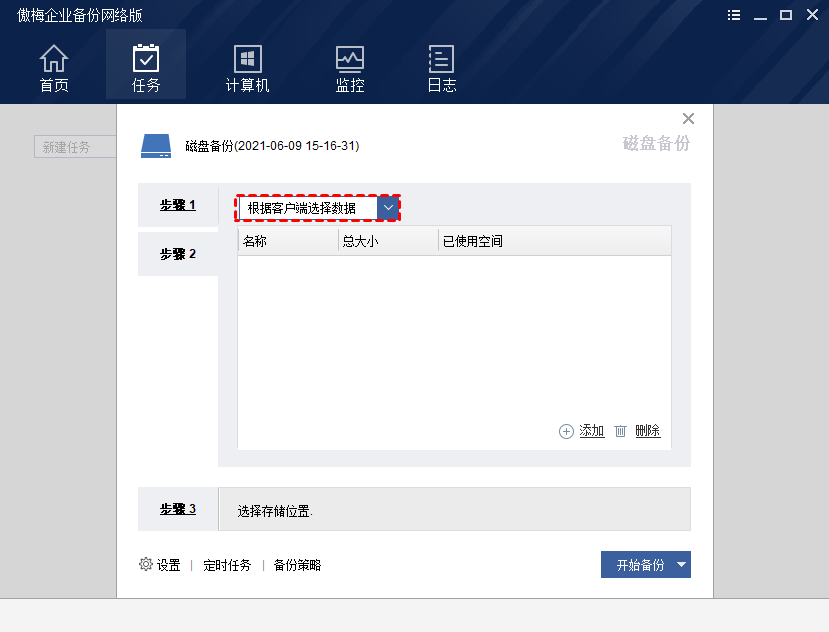Open the 首页 home icon
This screenshot has width=829, height=632.
tap(54, 58)
